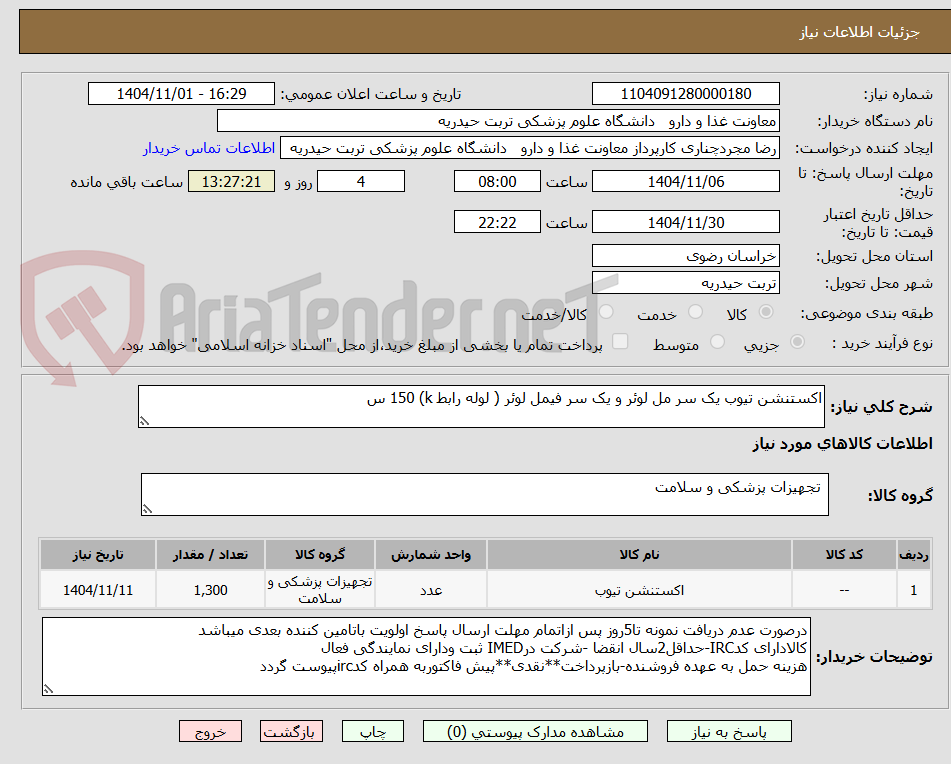The height and width of the screenshot is (764, 951).
Task: Click the resize grip of توضیحات خریدار box
Action: tap(49, 689)
